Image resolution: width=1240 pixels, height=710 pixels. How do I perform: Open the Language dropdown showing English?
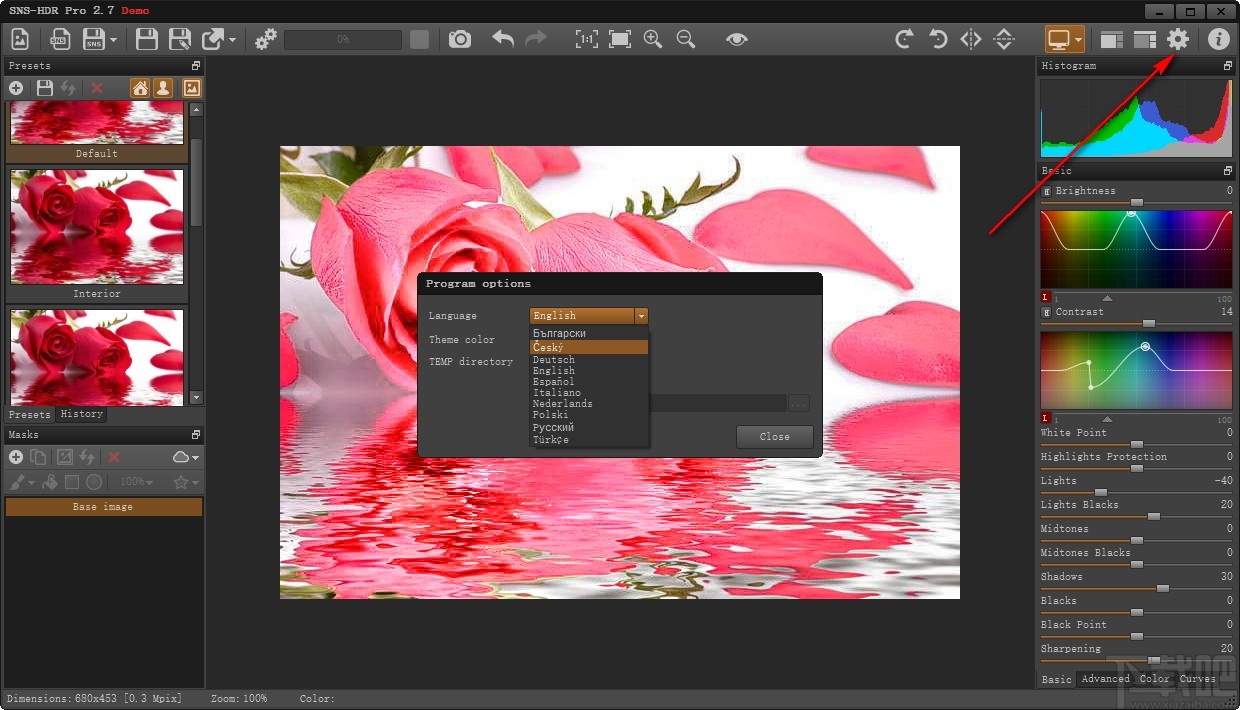click(x=589, y=316)
